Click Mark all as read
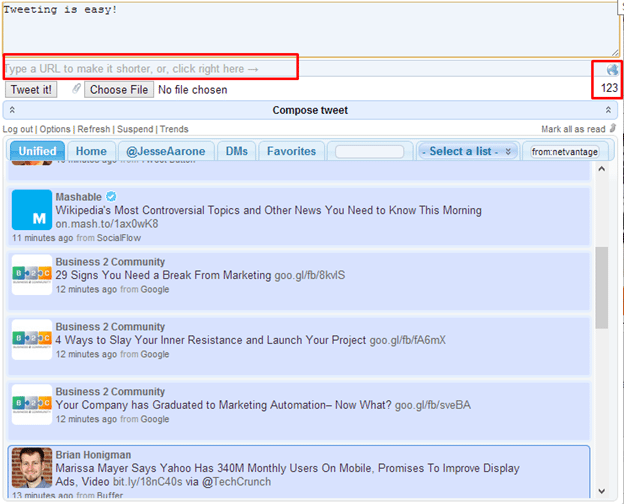624x504 pixels. click(x=573, y=129)
